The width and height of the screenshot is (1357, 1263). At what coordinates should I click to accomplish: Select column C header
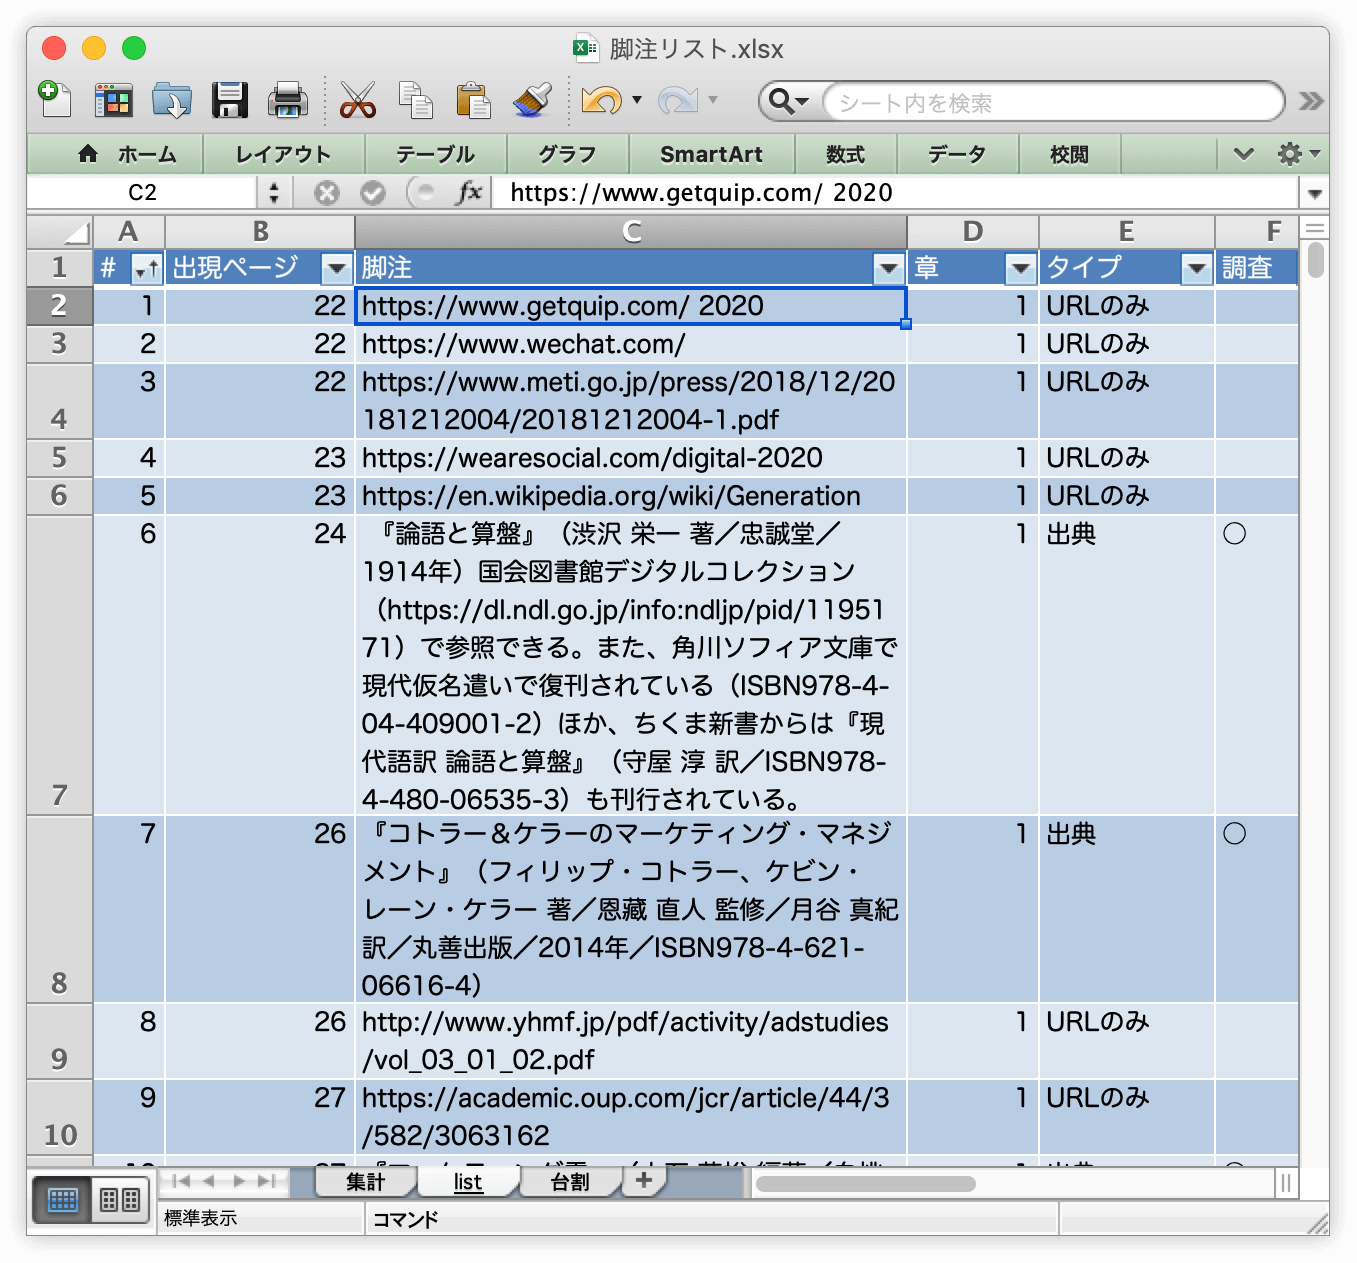pyautogui.click(x=631, y=231)
